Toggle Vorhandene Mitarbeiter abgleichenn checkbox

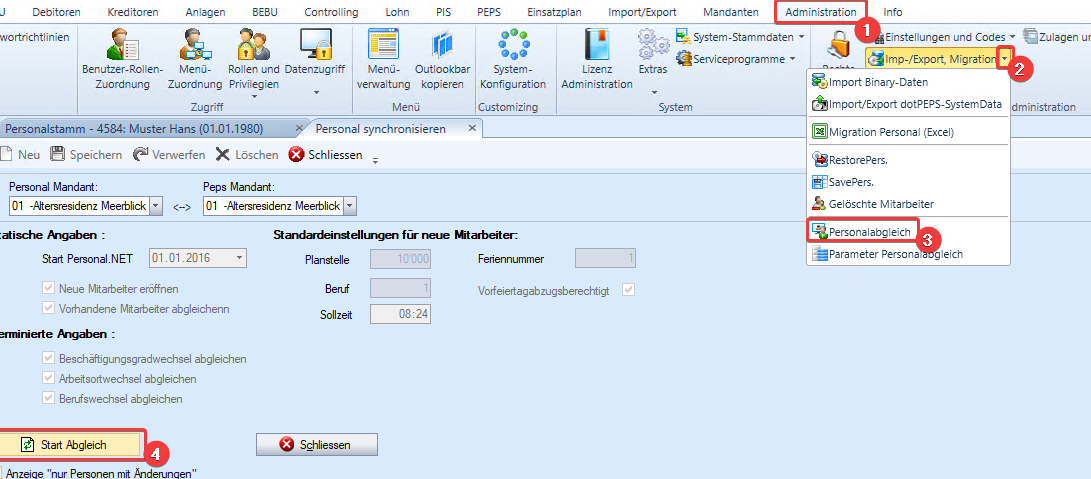click(48, 308)
